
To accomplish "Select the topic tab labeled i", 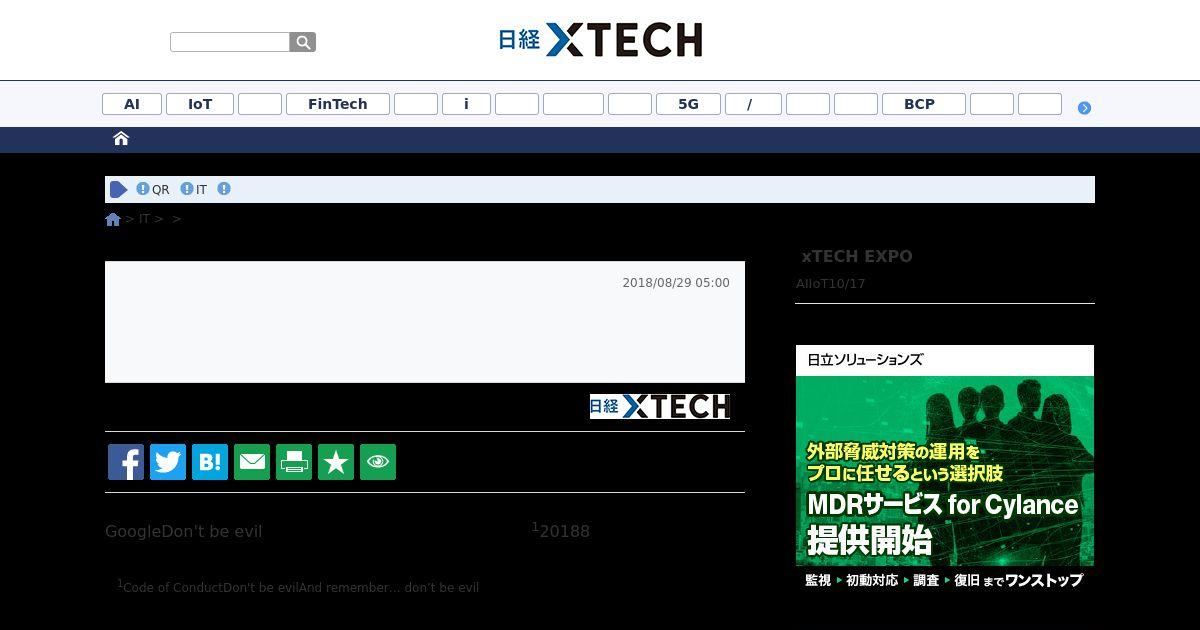I will 466,104.
